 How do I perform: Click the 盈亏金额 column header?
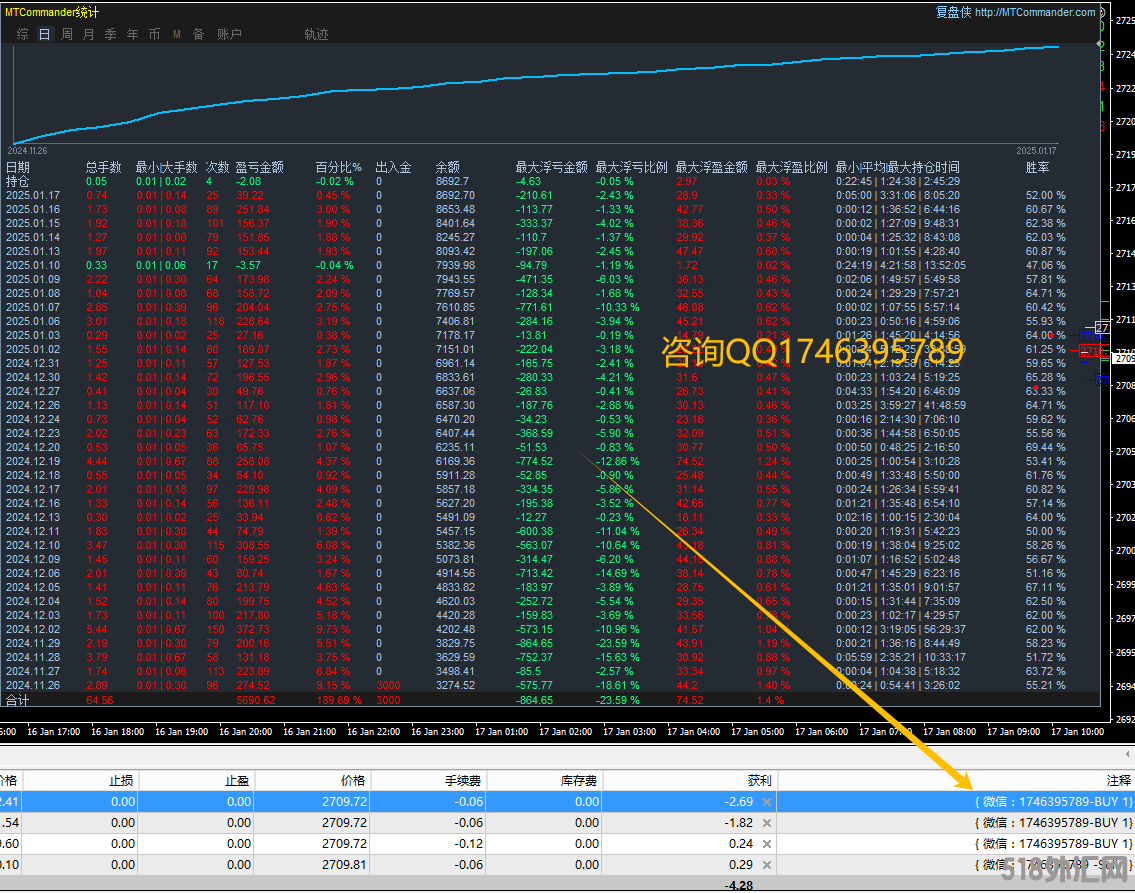(260, 167)
